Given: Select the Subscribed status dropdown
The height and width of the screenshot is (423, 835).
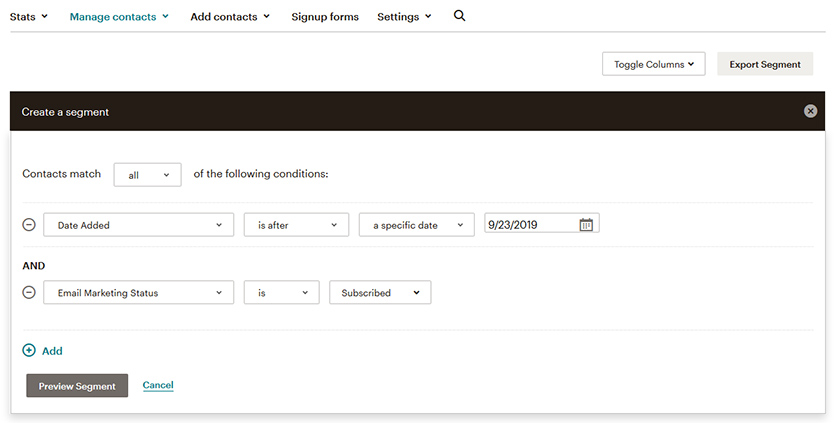Looking at the screenshot, I should [380, 292].
